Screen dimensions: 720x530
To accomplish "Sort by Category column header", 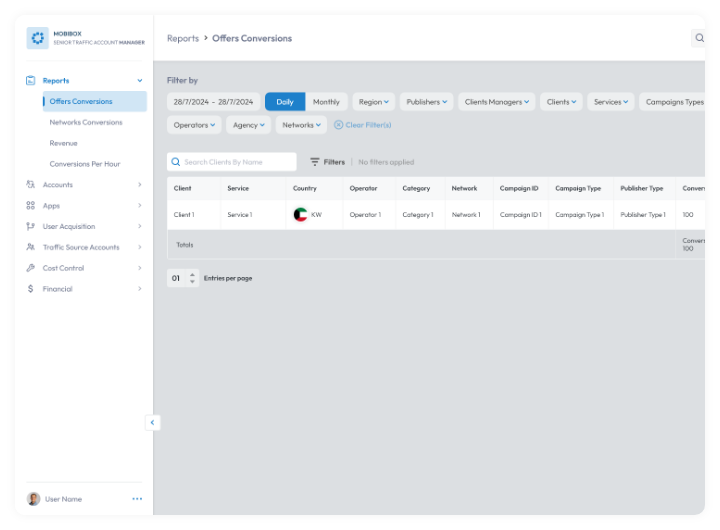I will click(x=416, y=188).
